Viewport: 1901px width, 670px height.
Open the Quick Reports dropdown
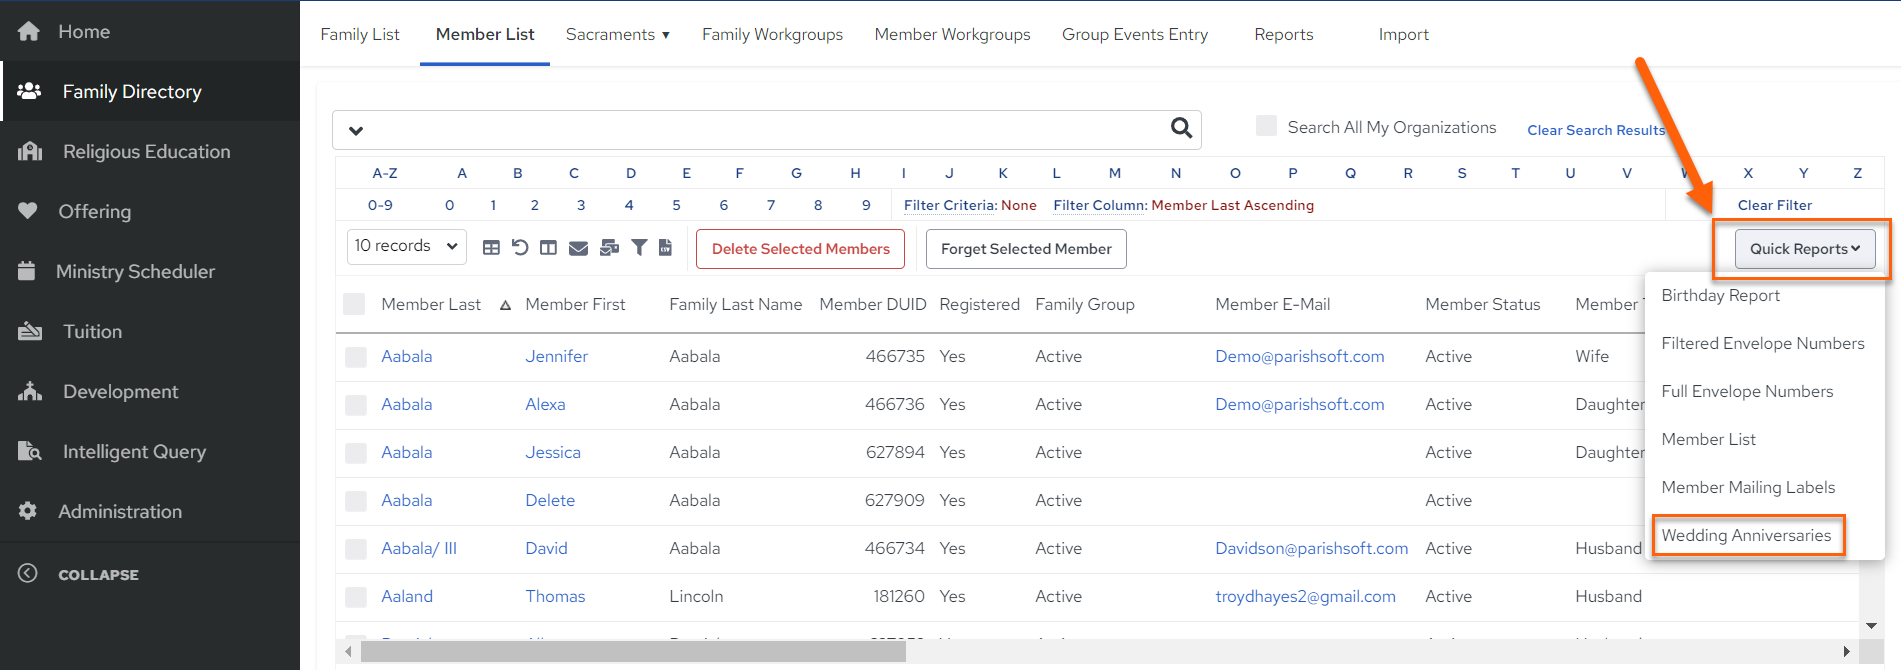[x=1805, y=249]
